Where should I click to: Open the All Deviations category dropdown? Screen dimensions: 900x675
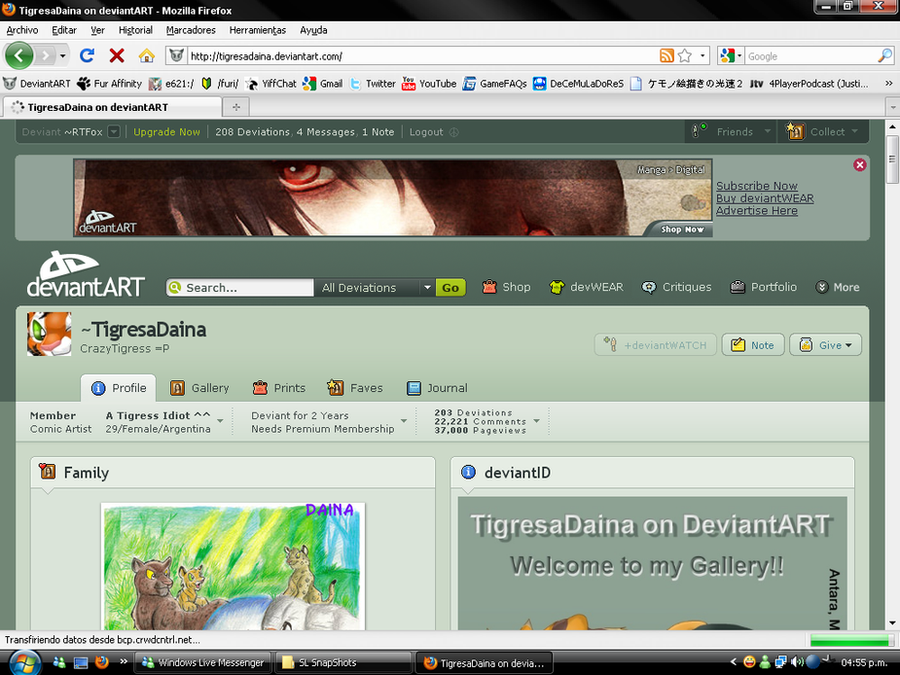coord(375,288)
